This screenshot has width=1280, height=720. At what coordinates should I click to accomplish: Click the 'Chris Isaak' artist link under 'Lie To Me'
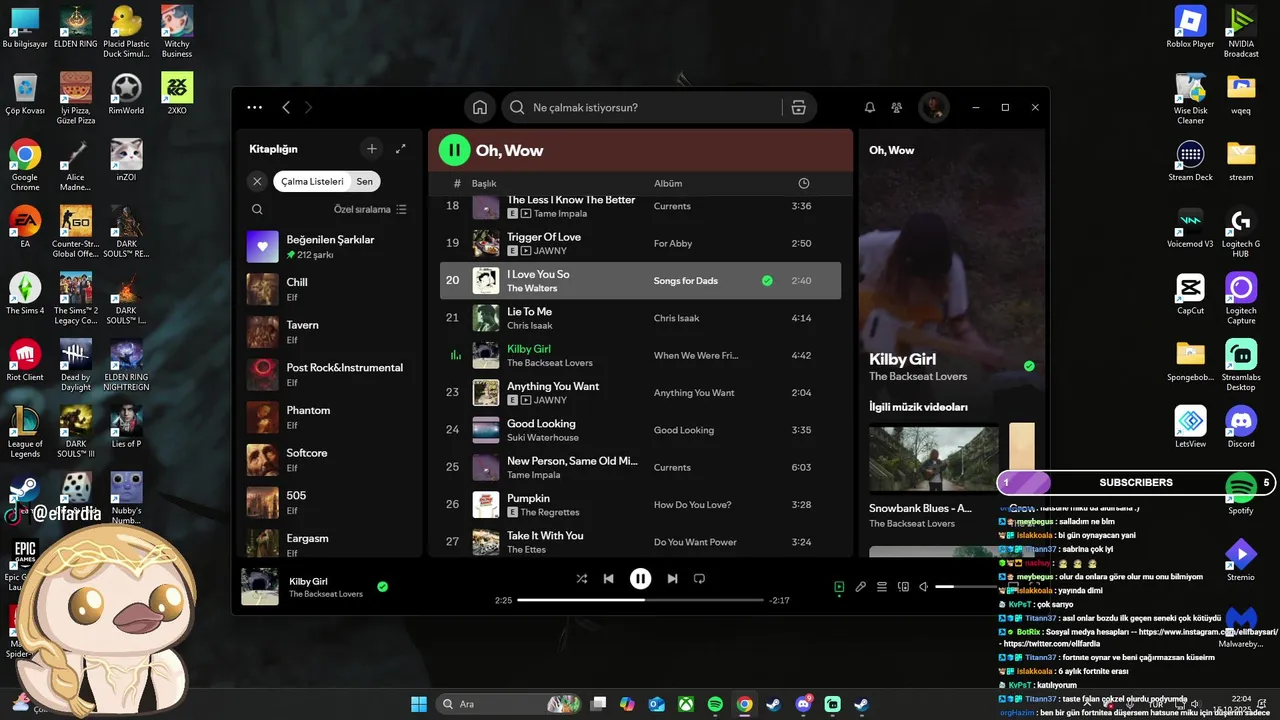pos(530,326)
